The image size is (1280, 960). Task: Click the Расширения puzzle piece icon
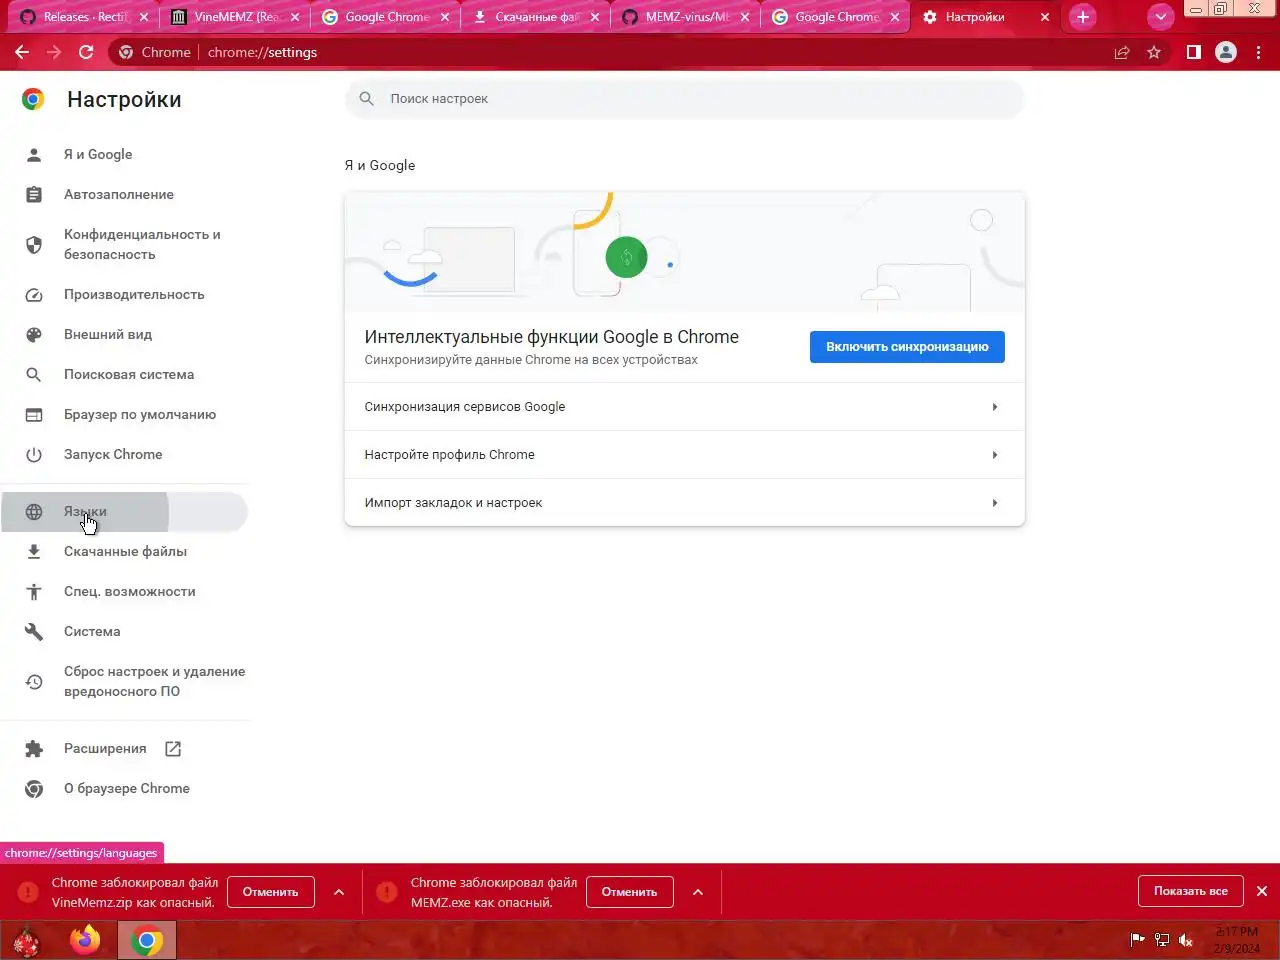pos(34,749)
